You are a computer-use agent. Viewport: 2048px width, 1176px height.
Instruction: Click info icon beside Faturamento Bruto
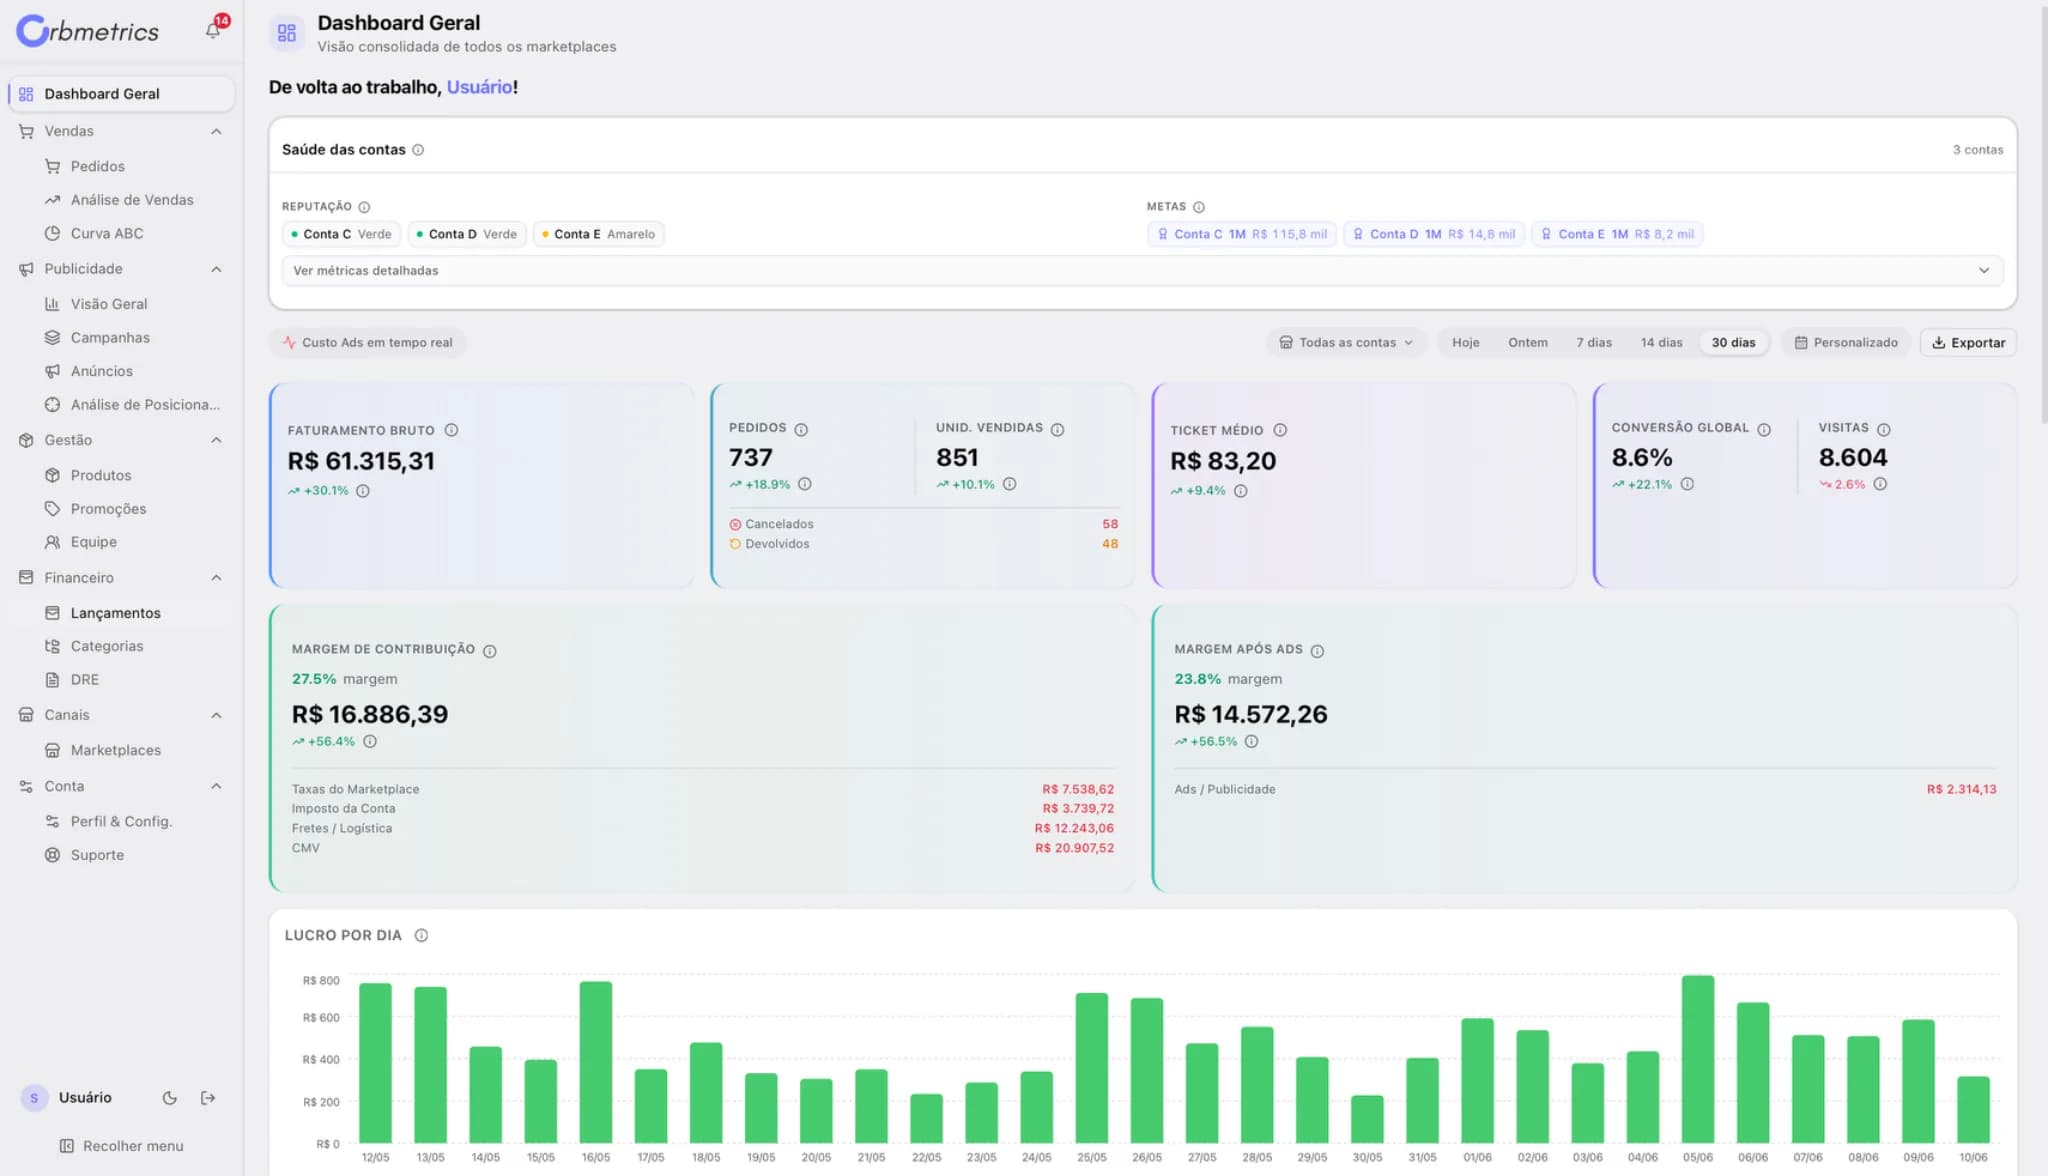[451, 430]
